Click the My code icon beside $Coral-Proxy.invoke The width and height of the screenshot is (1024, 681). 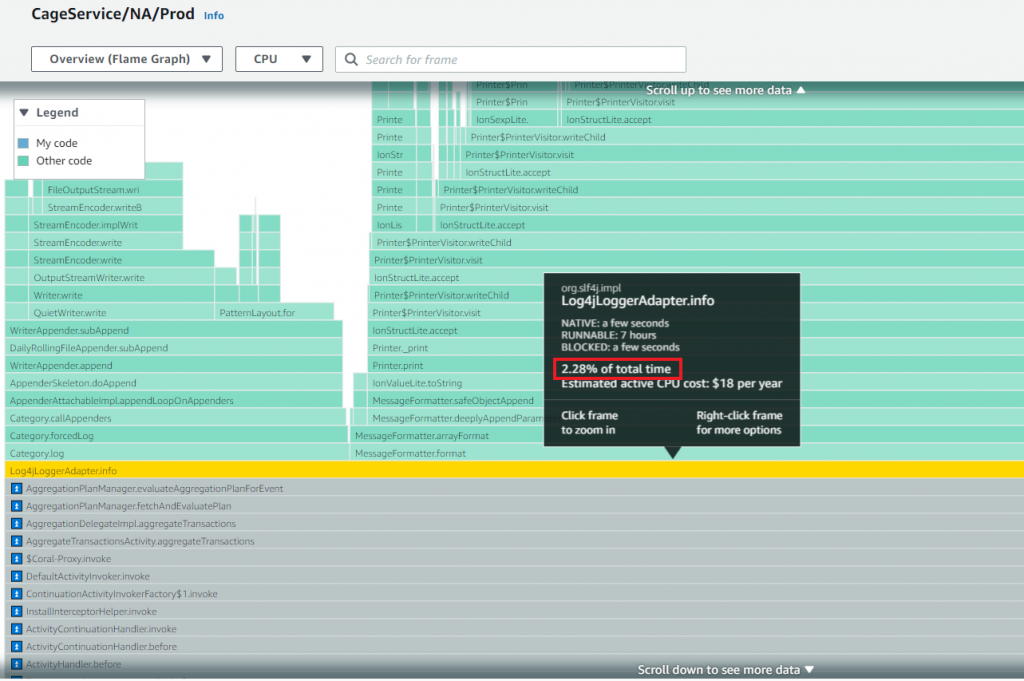click(x=15, y=558)
